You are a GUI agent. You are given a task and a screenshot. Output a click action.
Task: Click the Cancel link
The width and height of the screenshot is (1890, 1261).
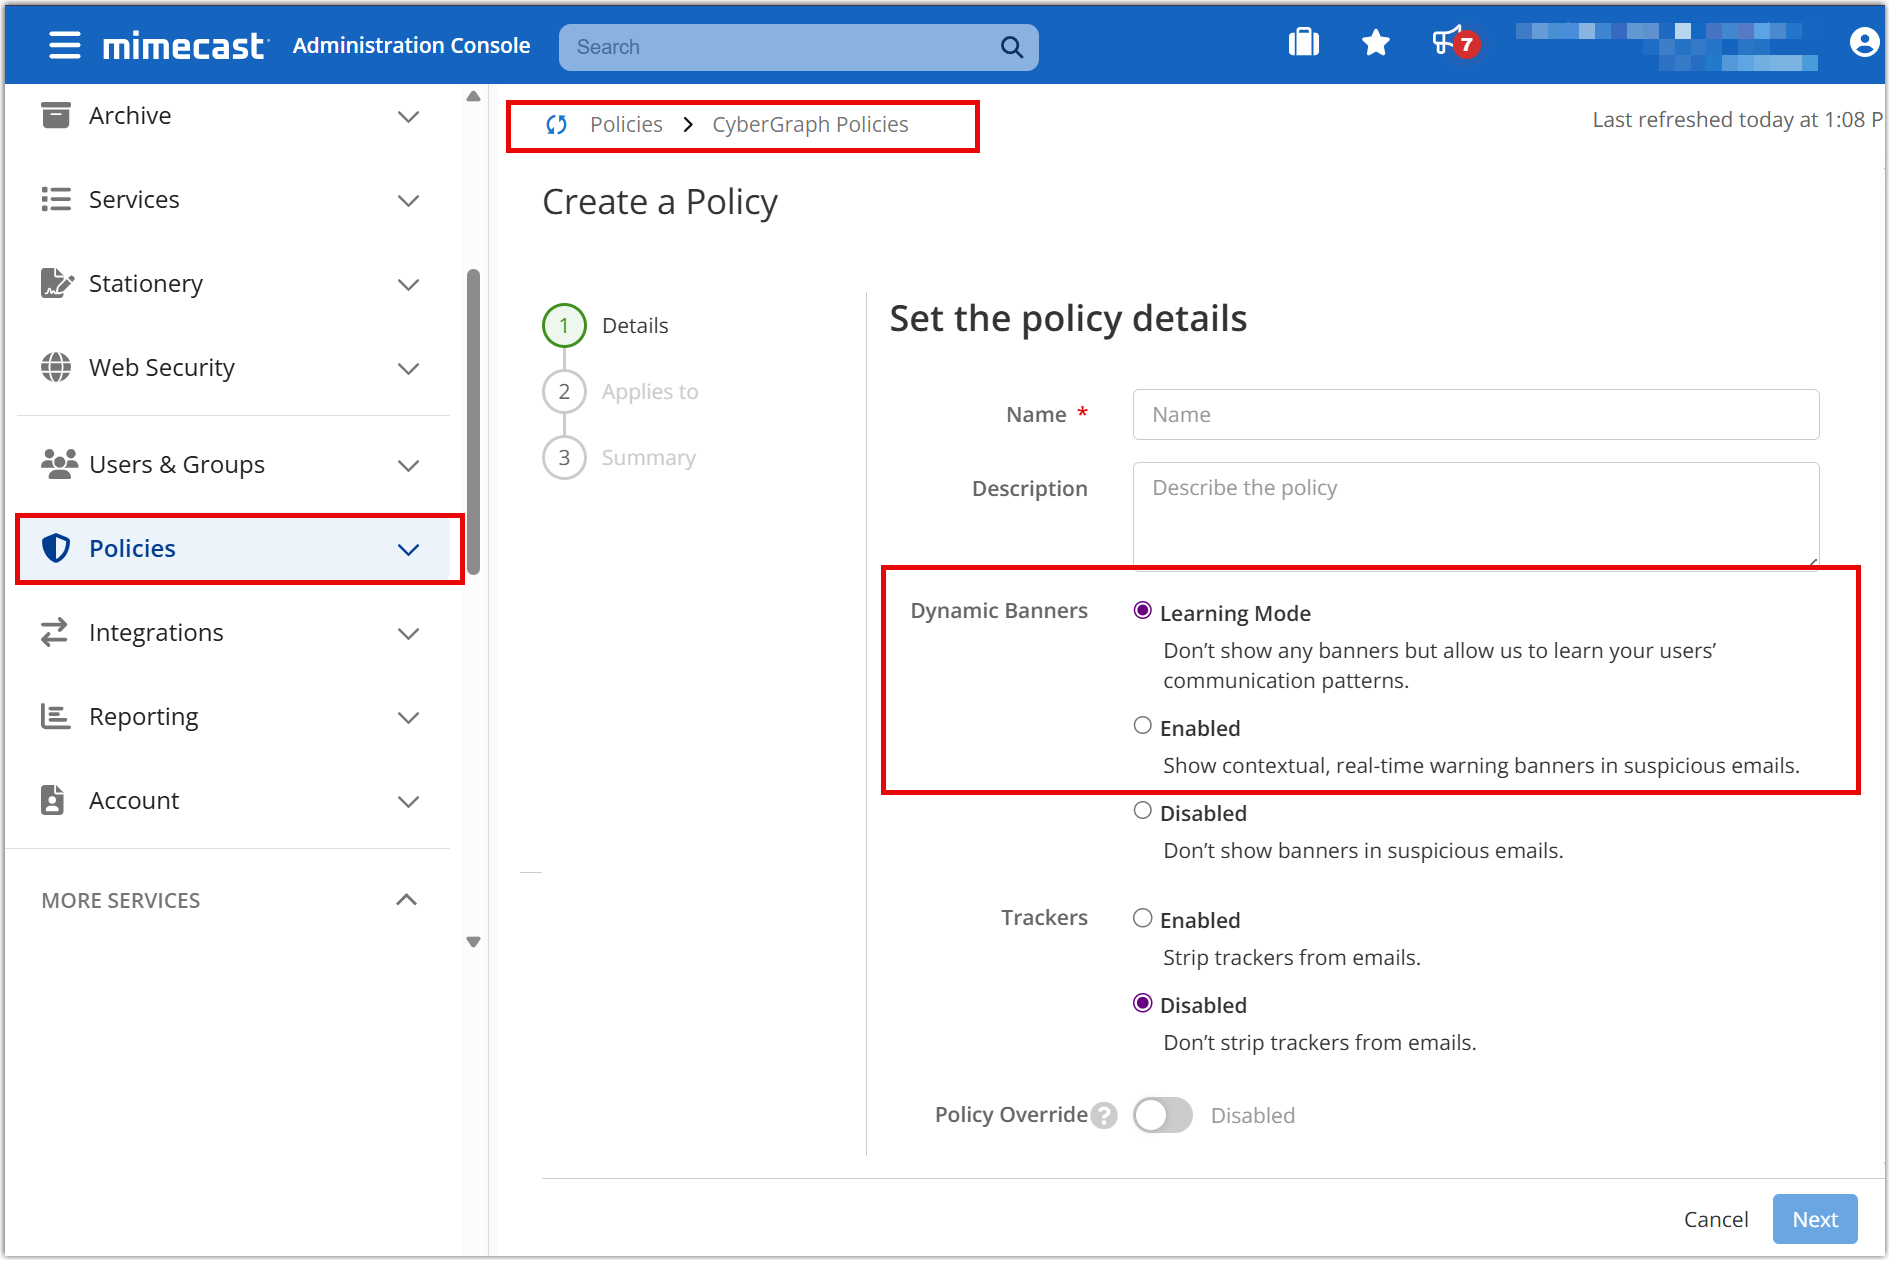[x=1715, y=1219]
